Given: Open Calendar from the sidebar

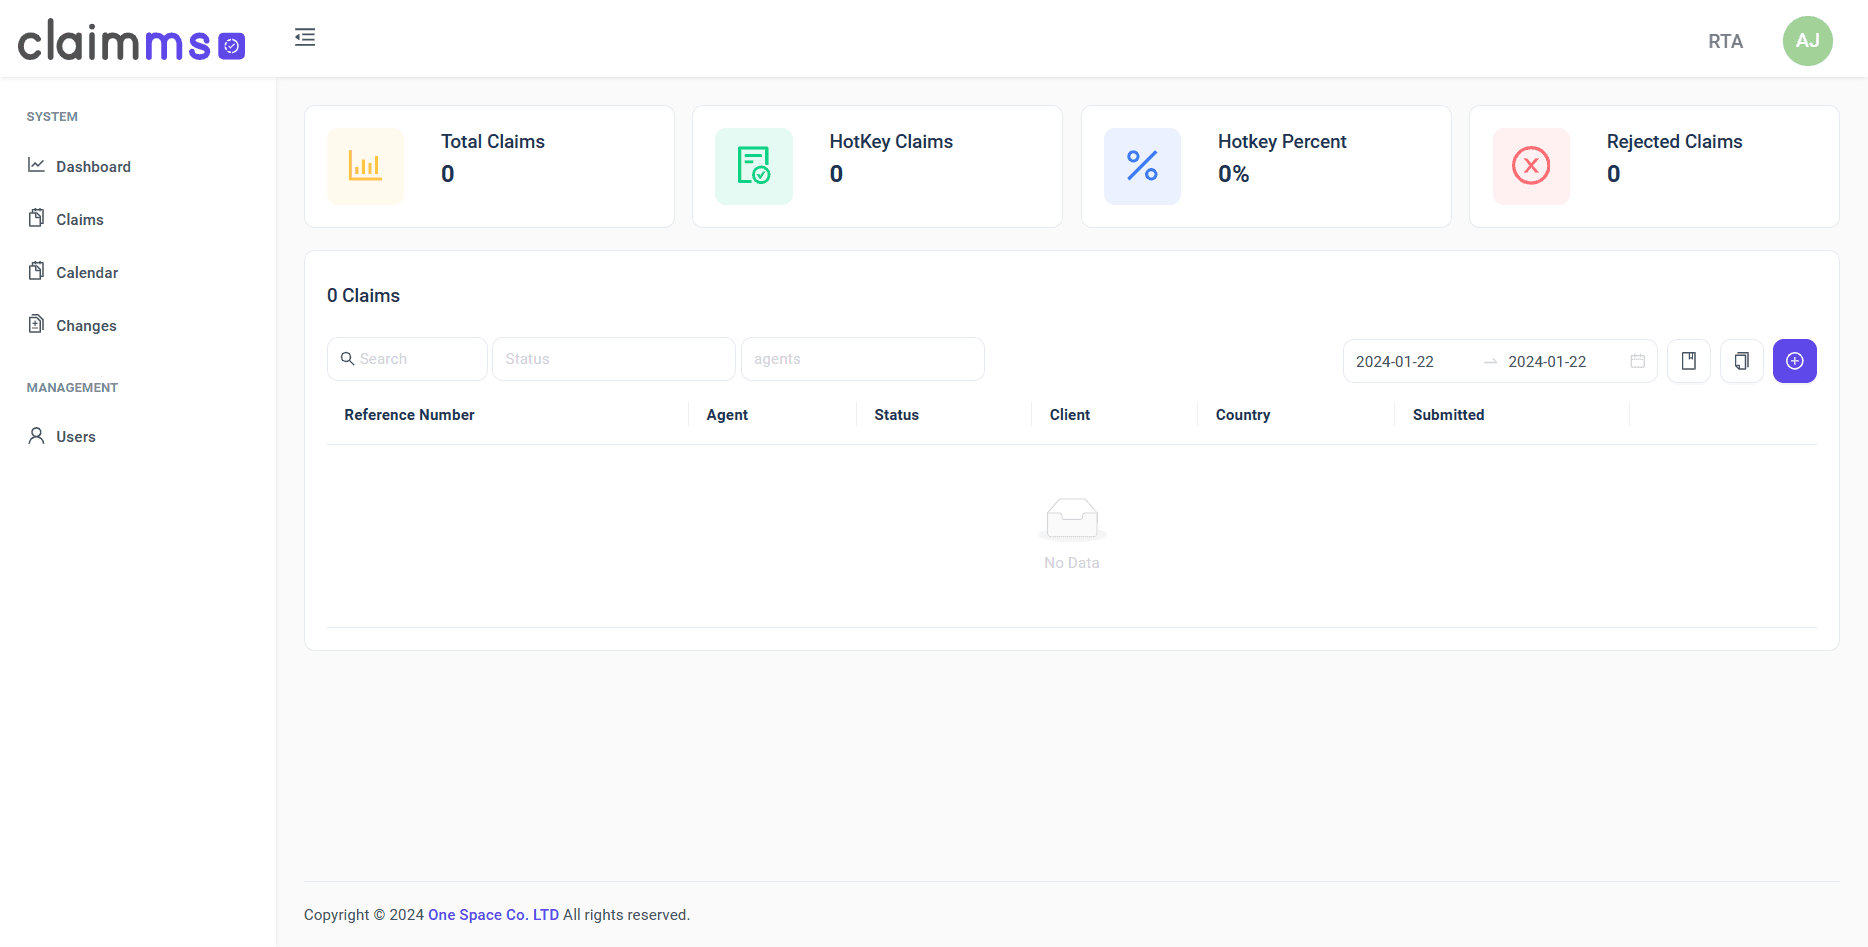Looking at the screenshot, I should coord(86,271).
